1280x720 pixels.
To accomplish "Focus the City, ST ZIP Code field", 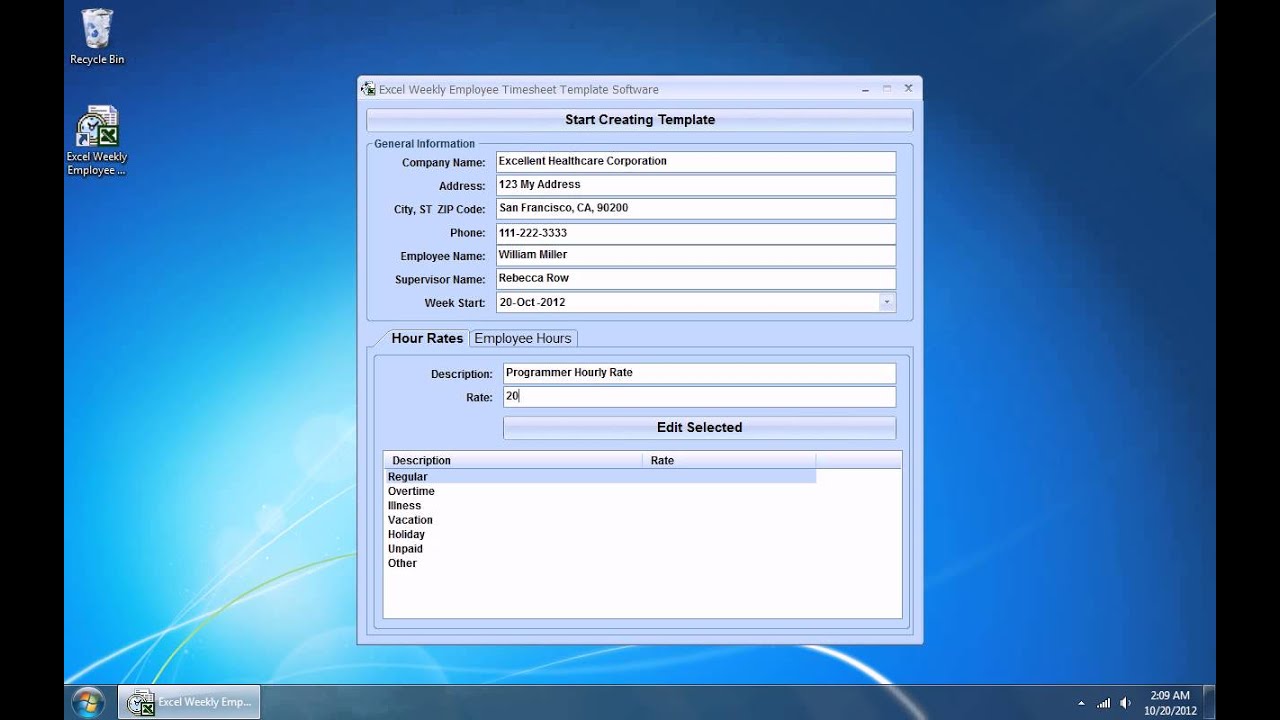I will [696, 208].
